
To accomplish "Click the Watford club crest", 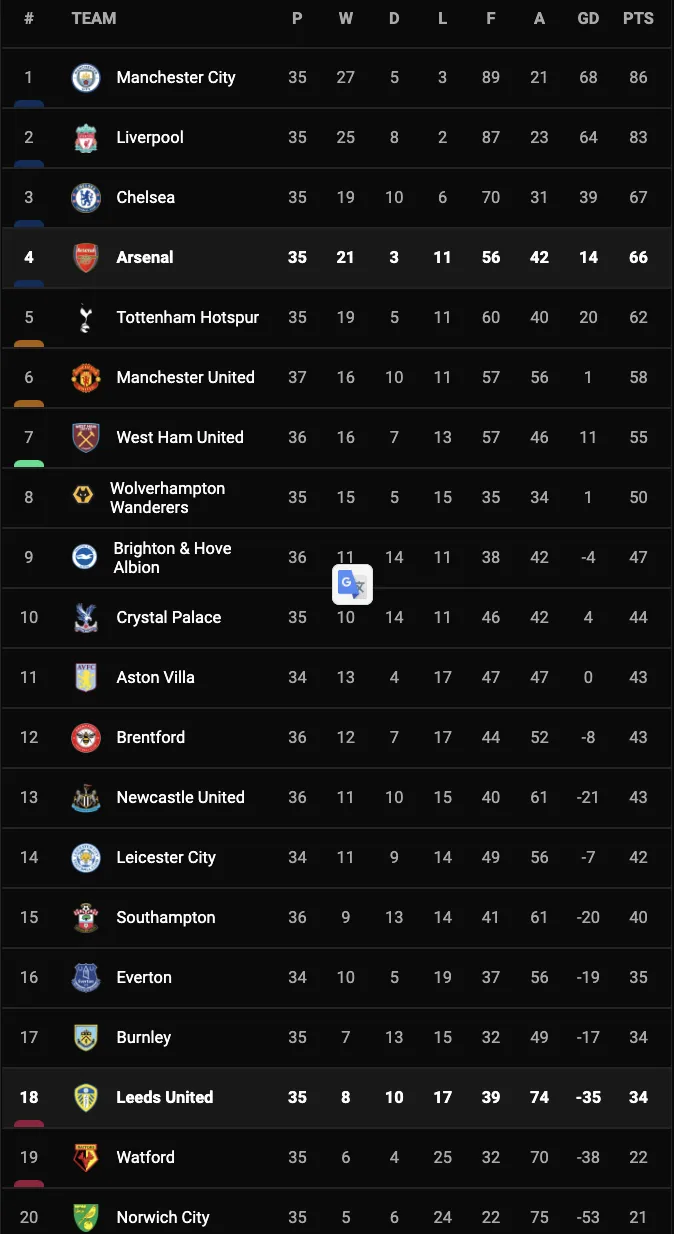I will [86, 1158].
